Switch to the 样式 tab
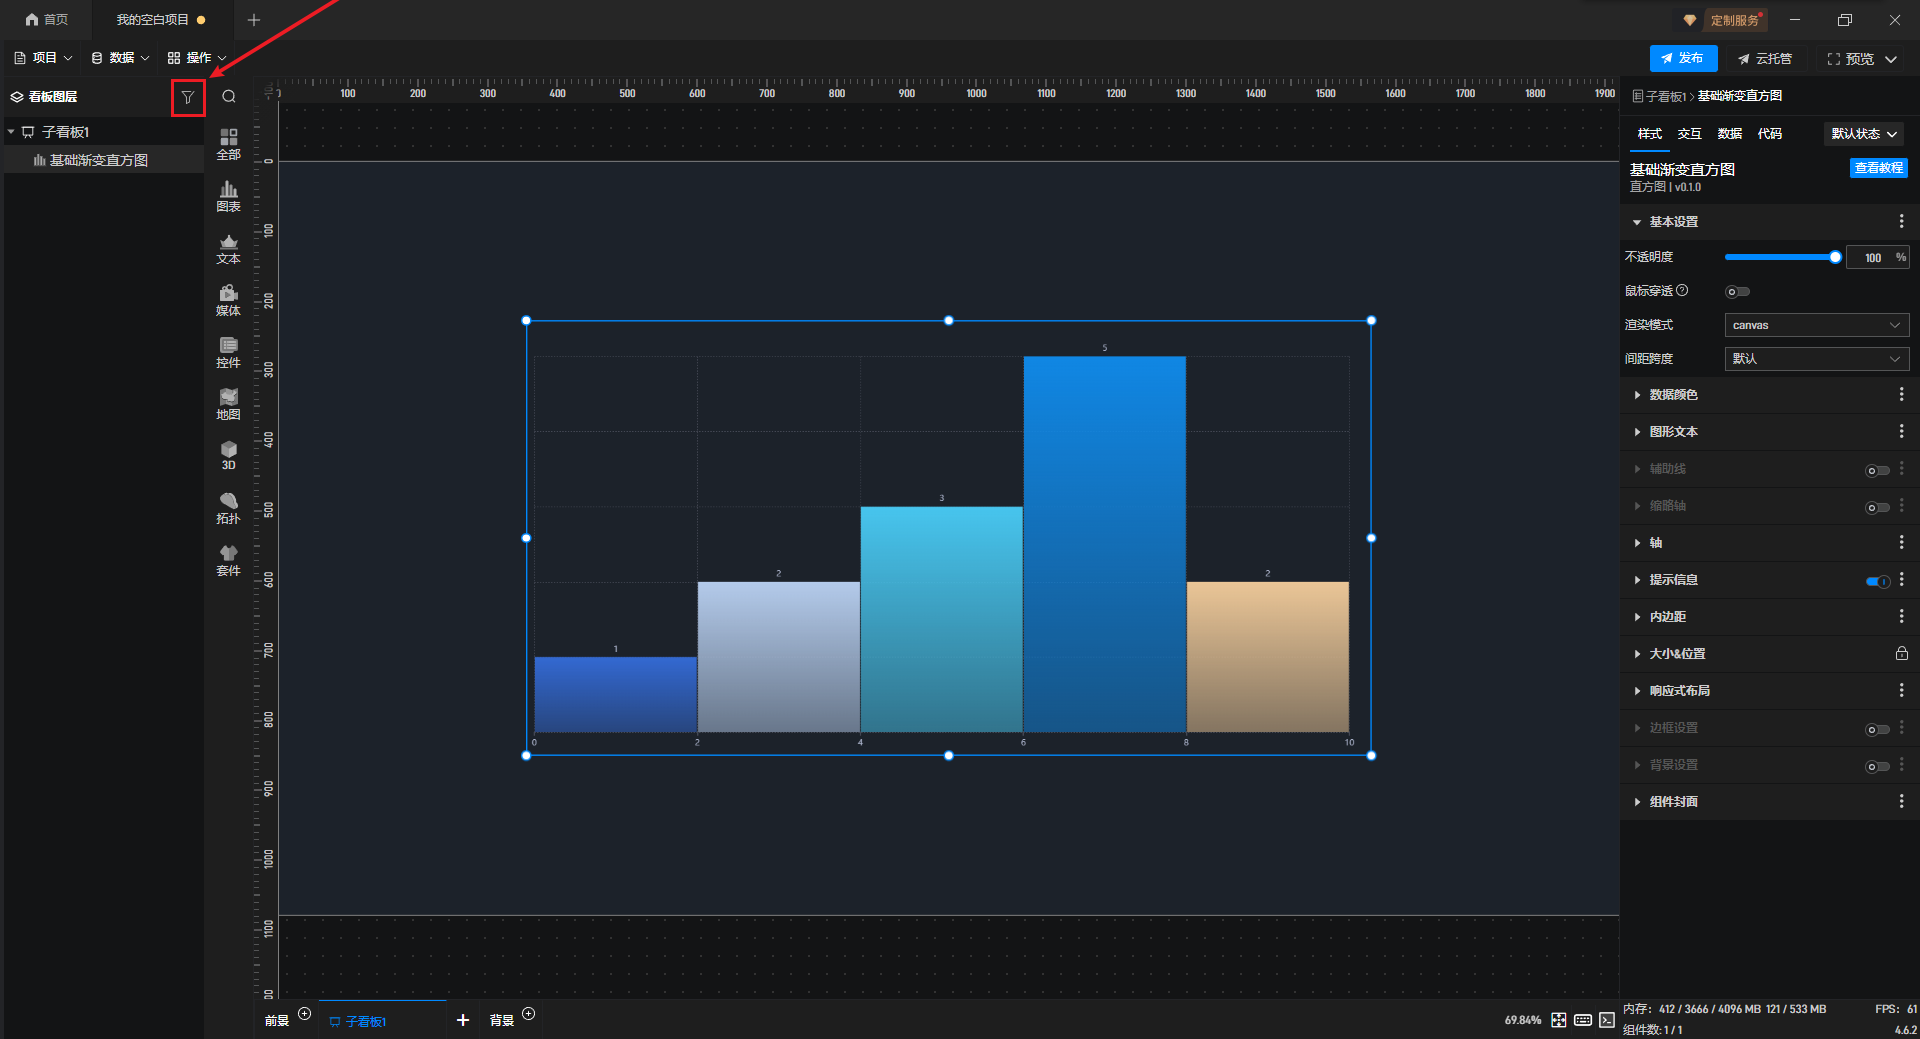The height and width of the screenshot is (1039, 1920). point(1649,134)
